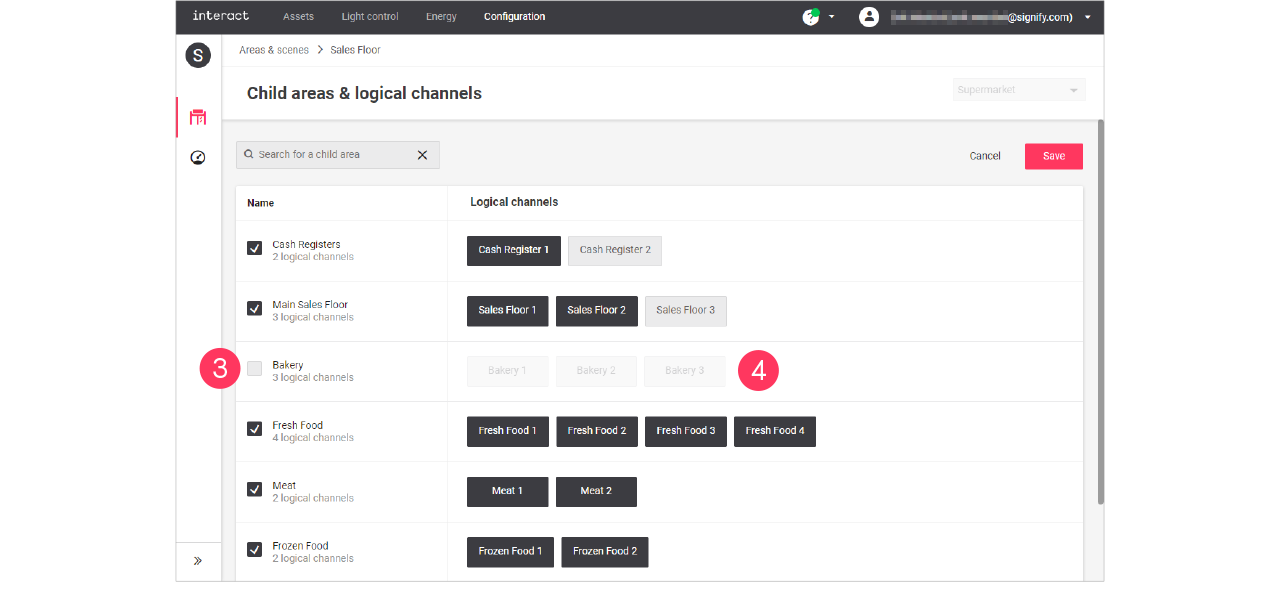
Task: Enable the Bakery child area checkbox
Action: click(255, 369)
